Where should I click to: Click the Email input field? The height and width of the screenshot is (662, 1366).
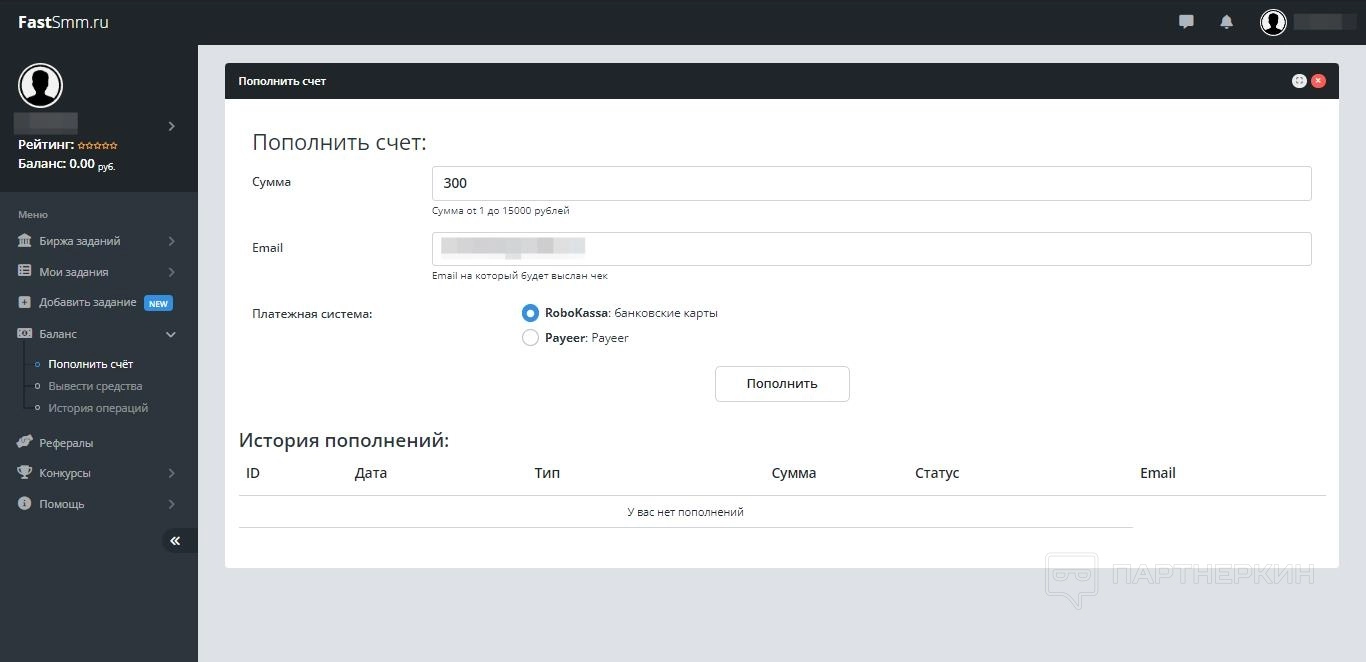click(871, 249)
